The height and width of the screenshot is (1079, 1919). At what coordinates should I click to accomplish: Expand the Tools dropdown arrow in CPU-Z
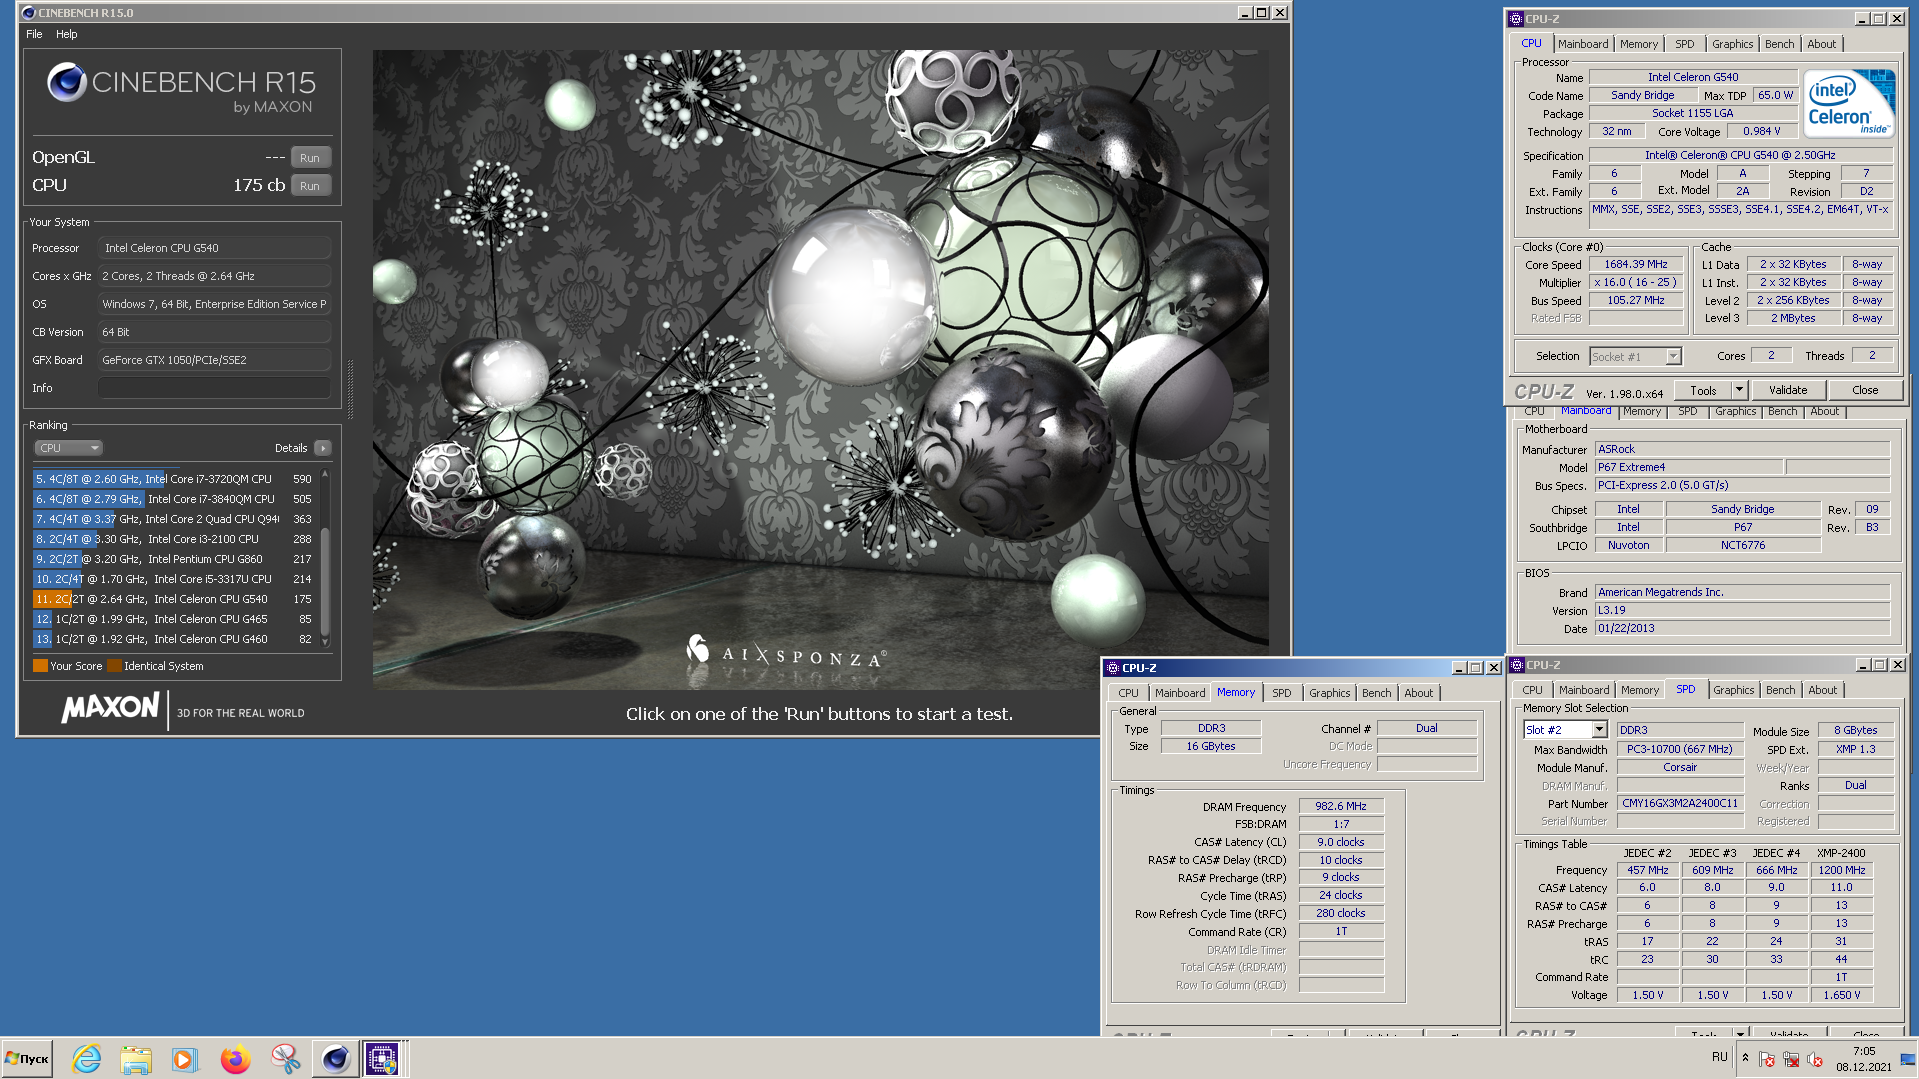(x=1739, y=391)
